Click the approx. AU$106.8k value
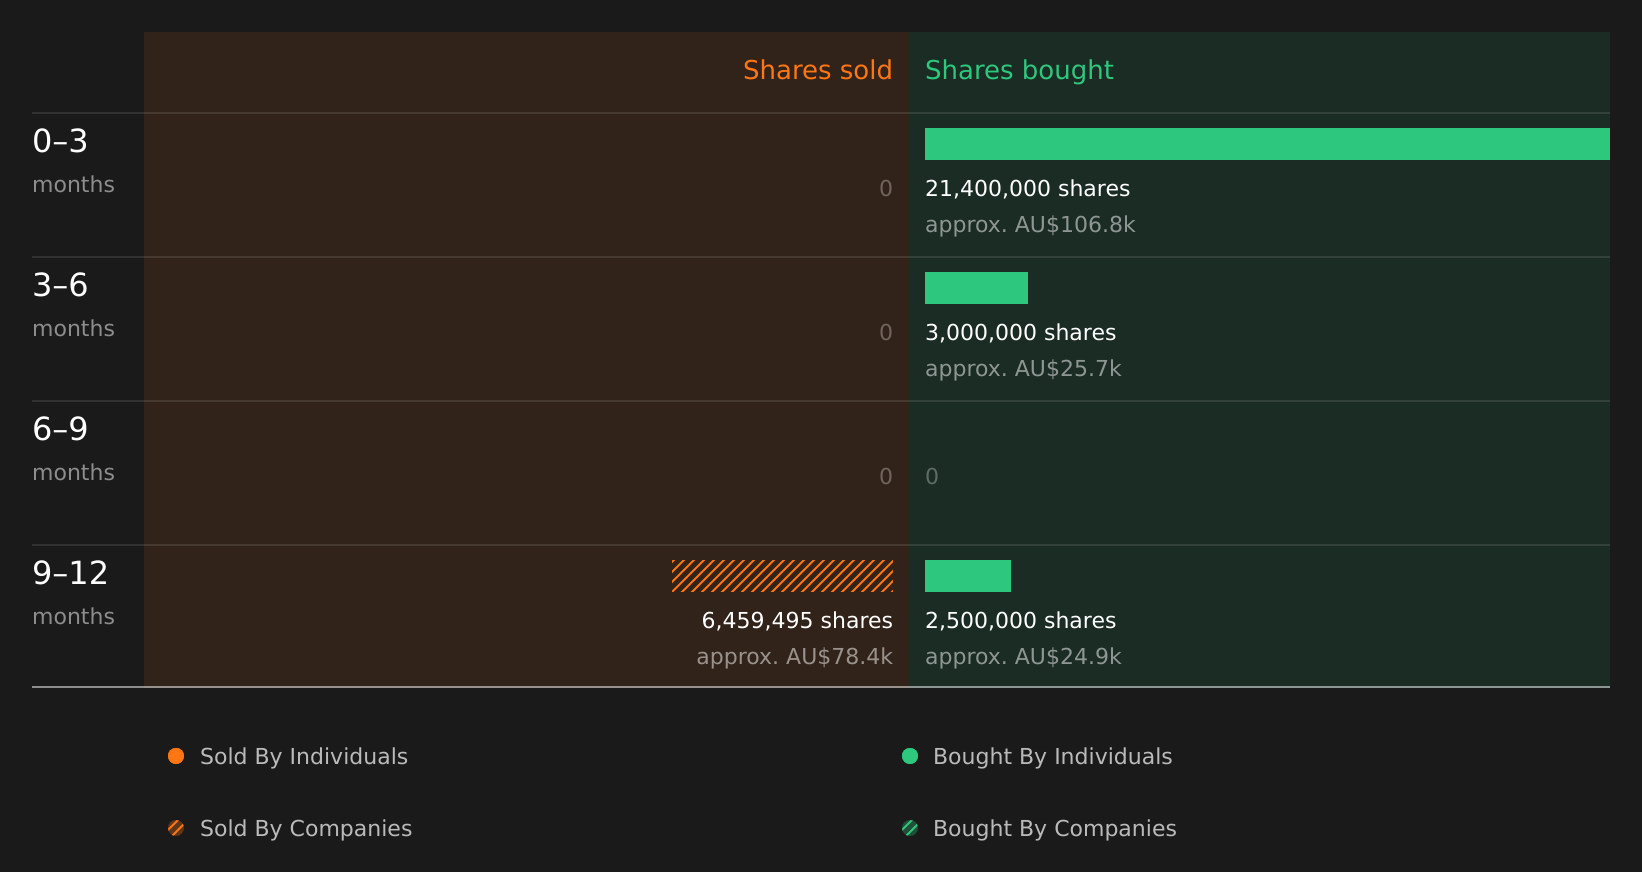 [x=1030, y=225]
